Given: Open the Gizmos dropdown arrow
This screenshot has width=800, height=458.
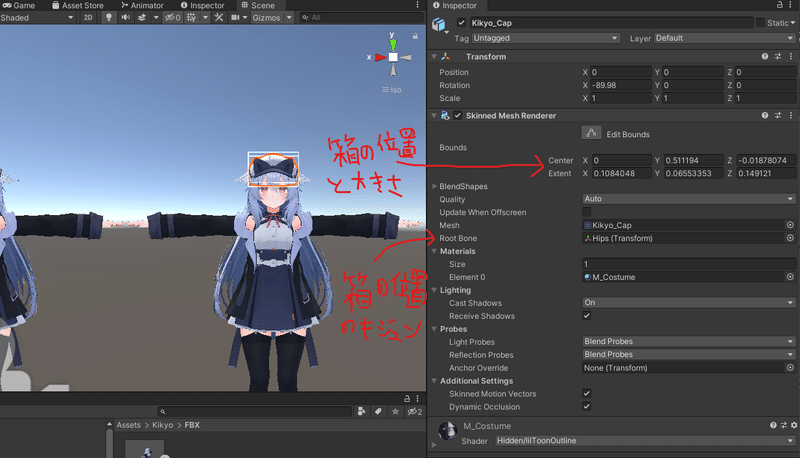Looking at the screenshot, I should (289, 17).
